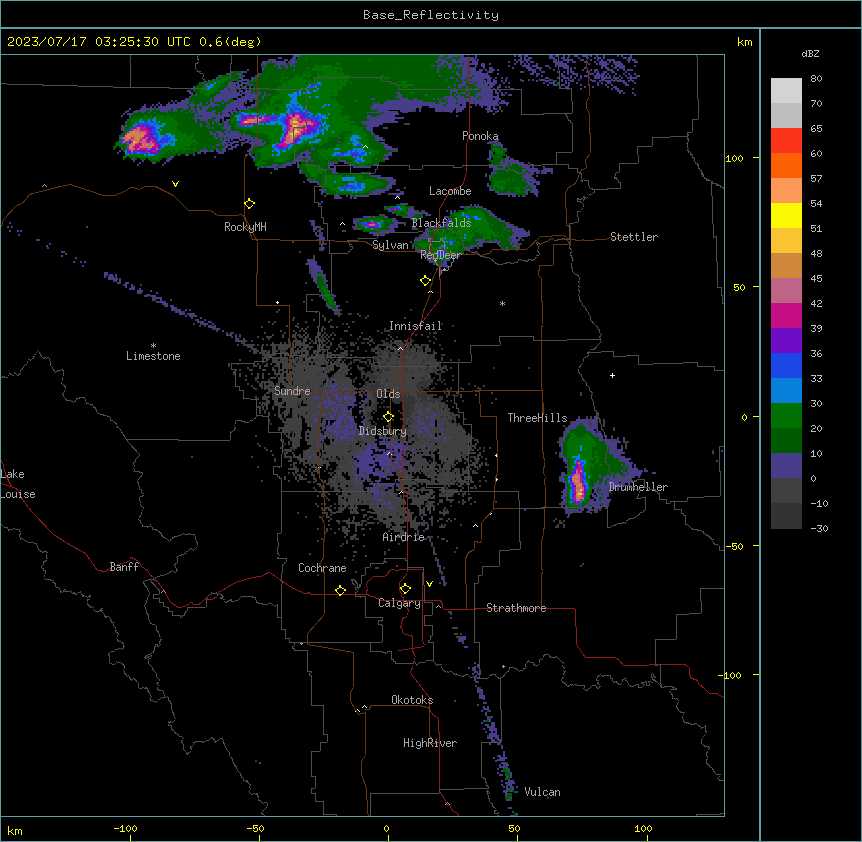
Task: Click the RockyMH label
Action: pos(245,227)
